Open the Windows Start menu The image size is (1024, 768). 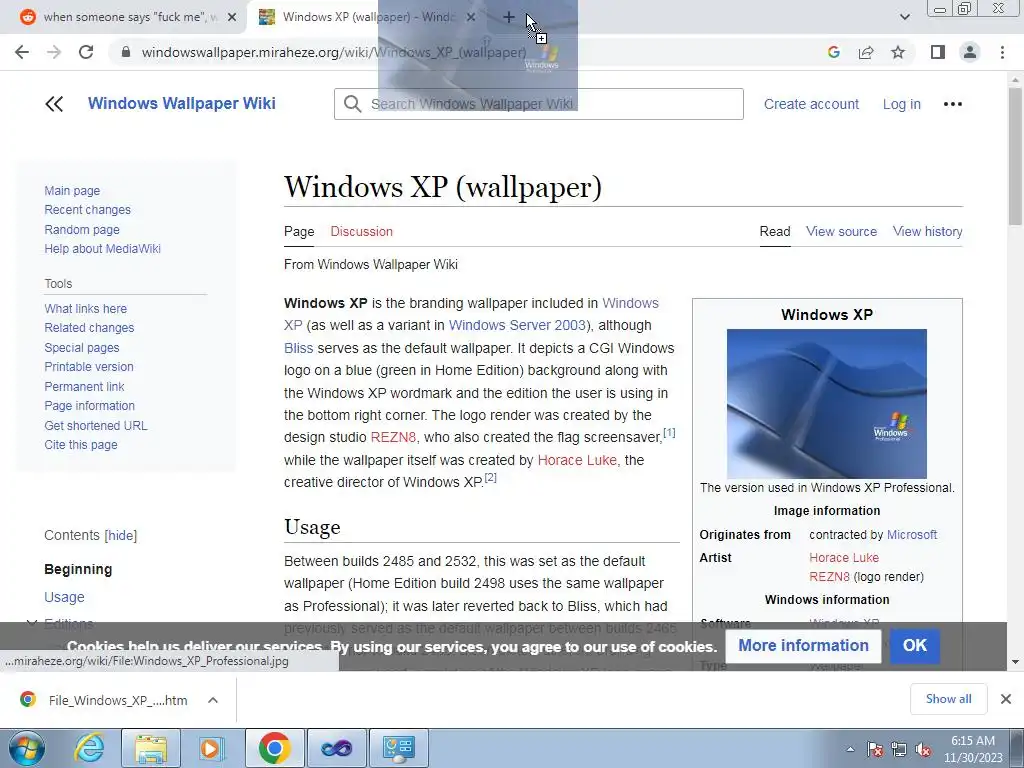pos(26,748)
